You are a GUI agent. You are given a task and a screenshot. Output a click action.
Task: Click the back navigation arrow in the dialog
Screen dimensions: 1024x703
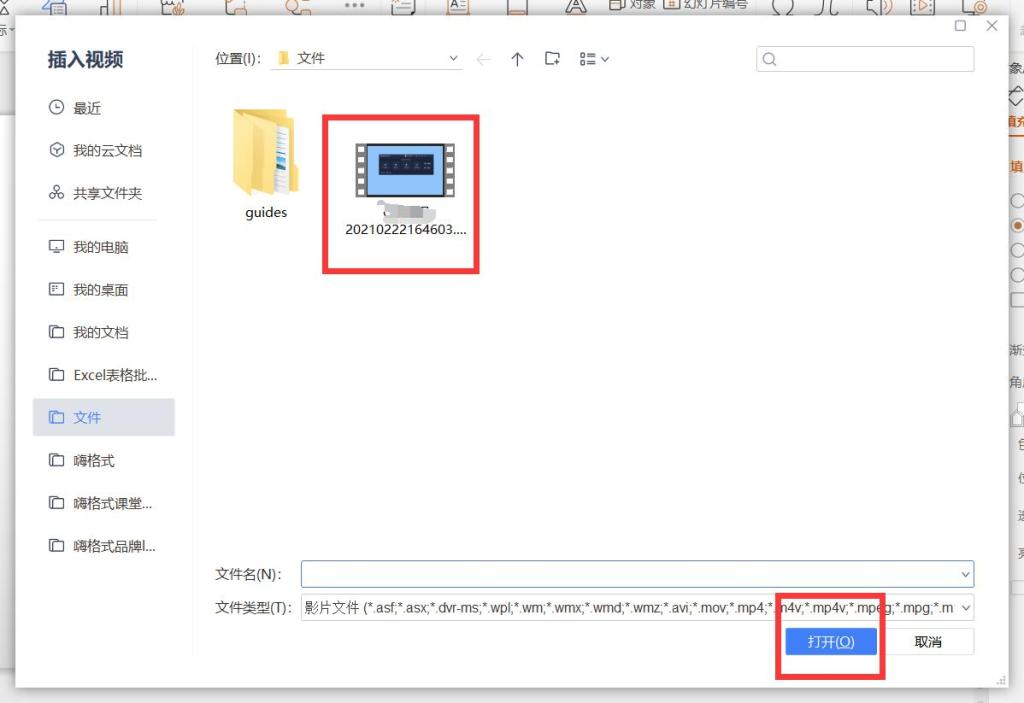pos(484,58)
